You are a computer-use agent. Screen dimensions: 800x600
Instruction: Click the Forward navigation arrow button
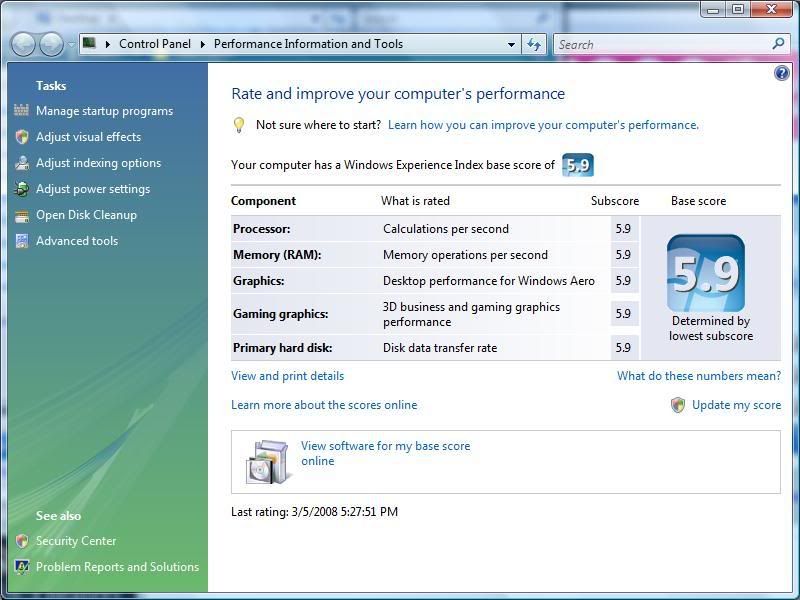[51, 45]
